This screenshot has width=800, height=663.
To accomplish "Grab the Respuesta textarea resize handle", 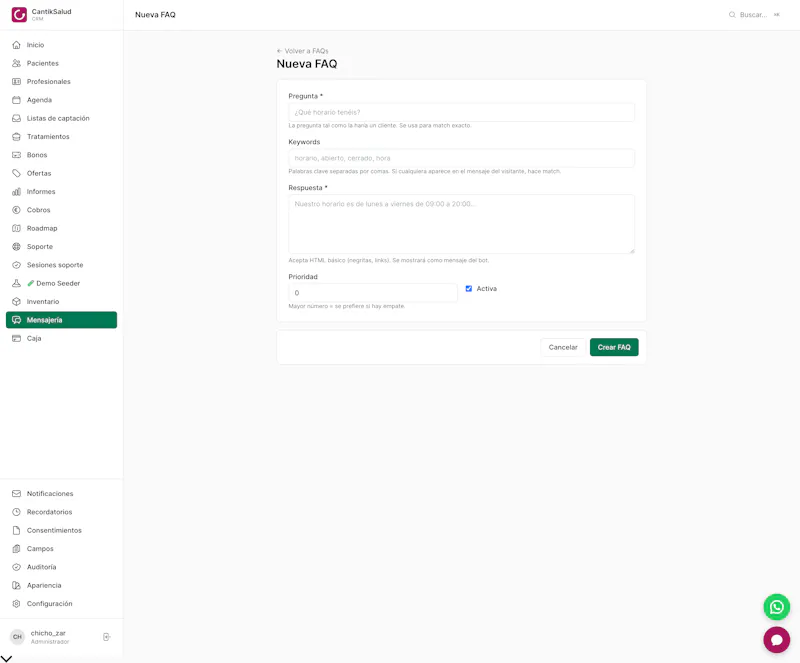I will (x=632, y=251).
